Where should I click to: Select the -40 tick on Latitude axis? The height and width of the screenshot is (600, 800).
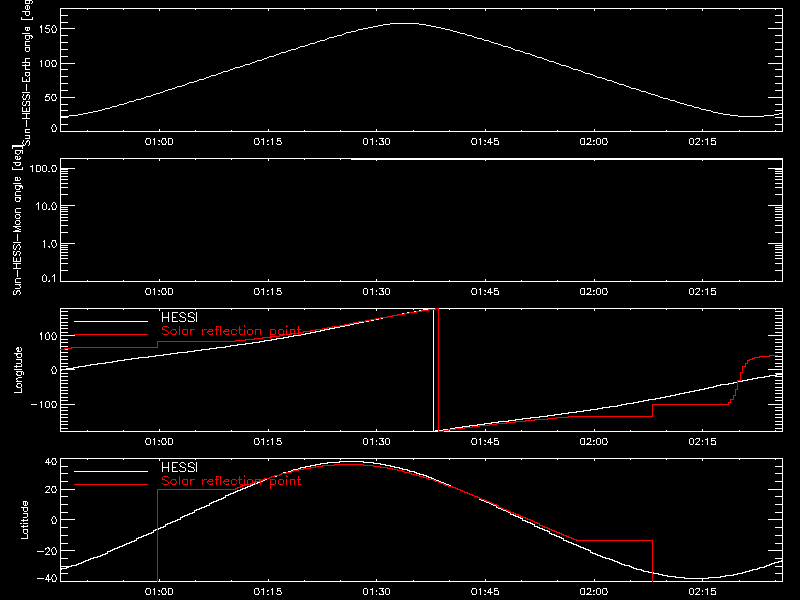47,579
